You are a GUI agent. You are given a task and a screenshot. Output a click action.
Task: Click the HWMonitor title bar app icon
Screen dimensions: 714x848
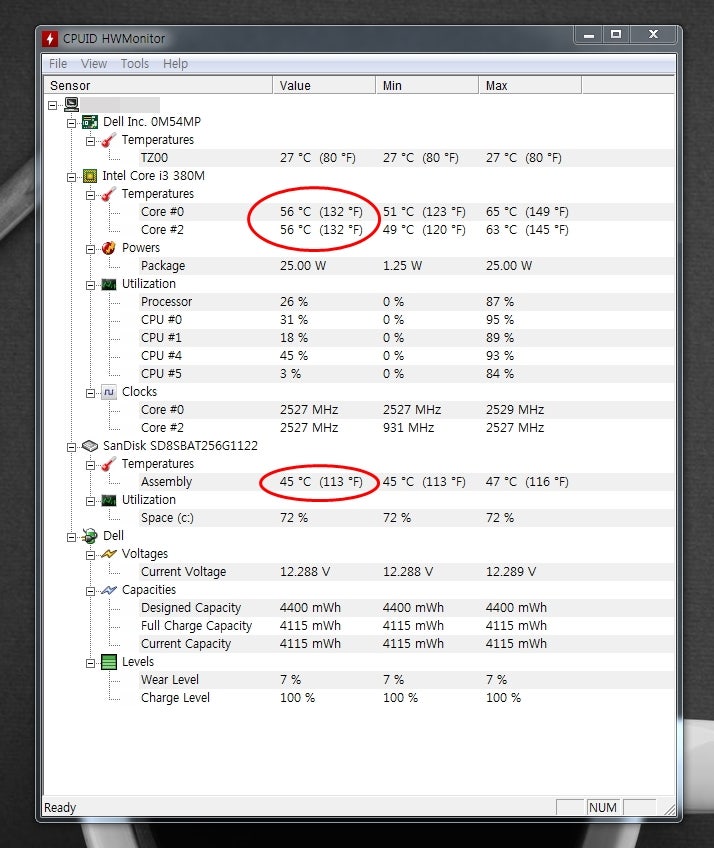pos(50,39)
